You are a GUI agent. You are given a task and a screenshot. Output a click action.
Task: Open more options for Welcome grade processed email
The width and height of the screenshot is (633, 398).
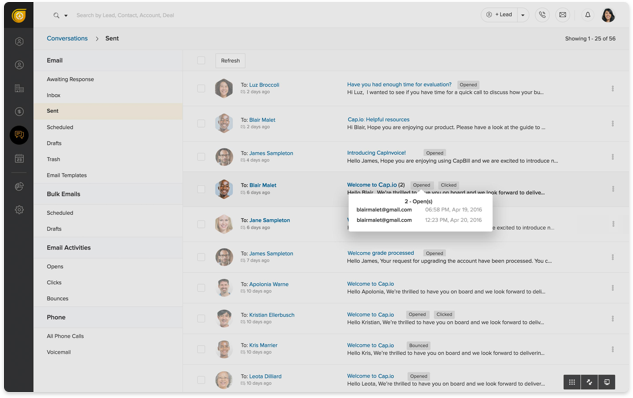tap(613, 257)
